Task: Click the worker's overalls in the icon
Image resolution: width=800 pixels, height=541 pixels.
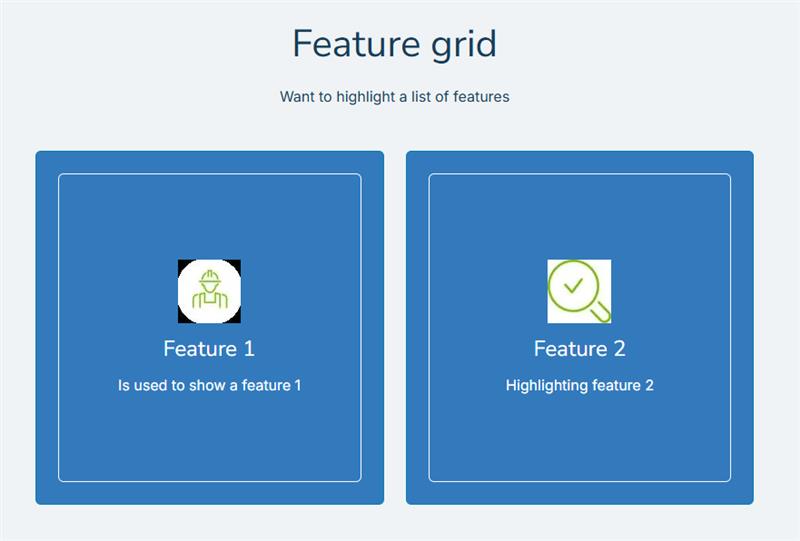Action: (210, 301)
